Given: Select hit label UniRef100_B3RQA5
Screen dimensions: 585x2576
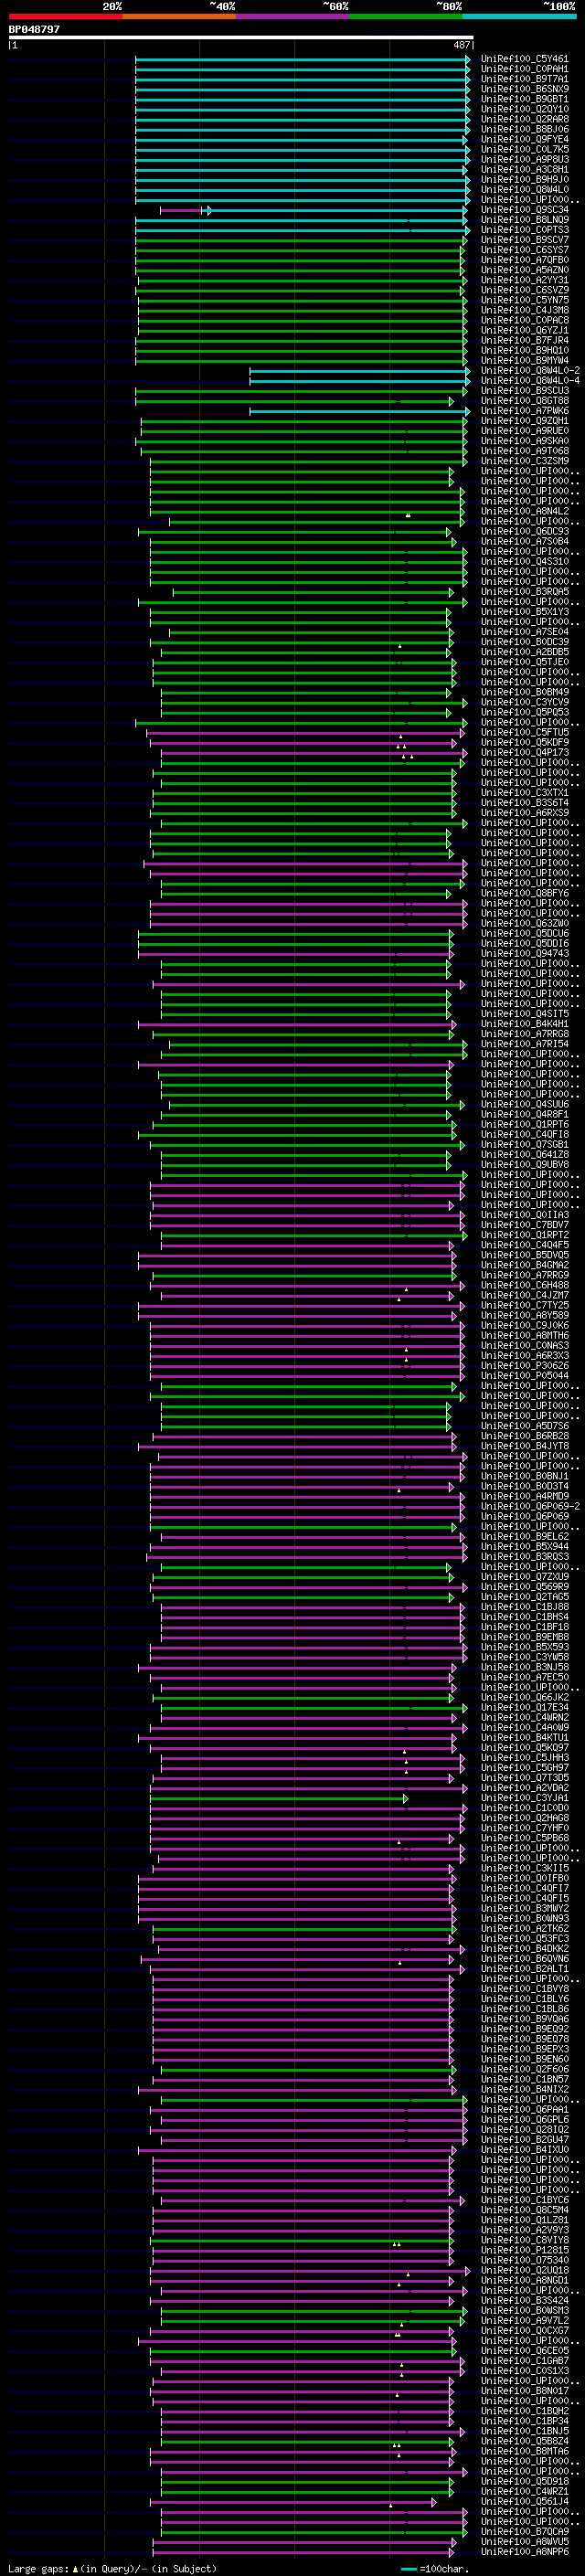Looking at the screenshot, I should 525,592.
